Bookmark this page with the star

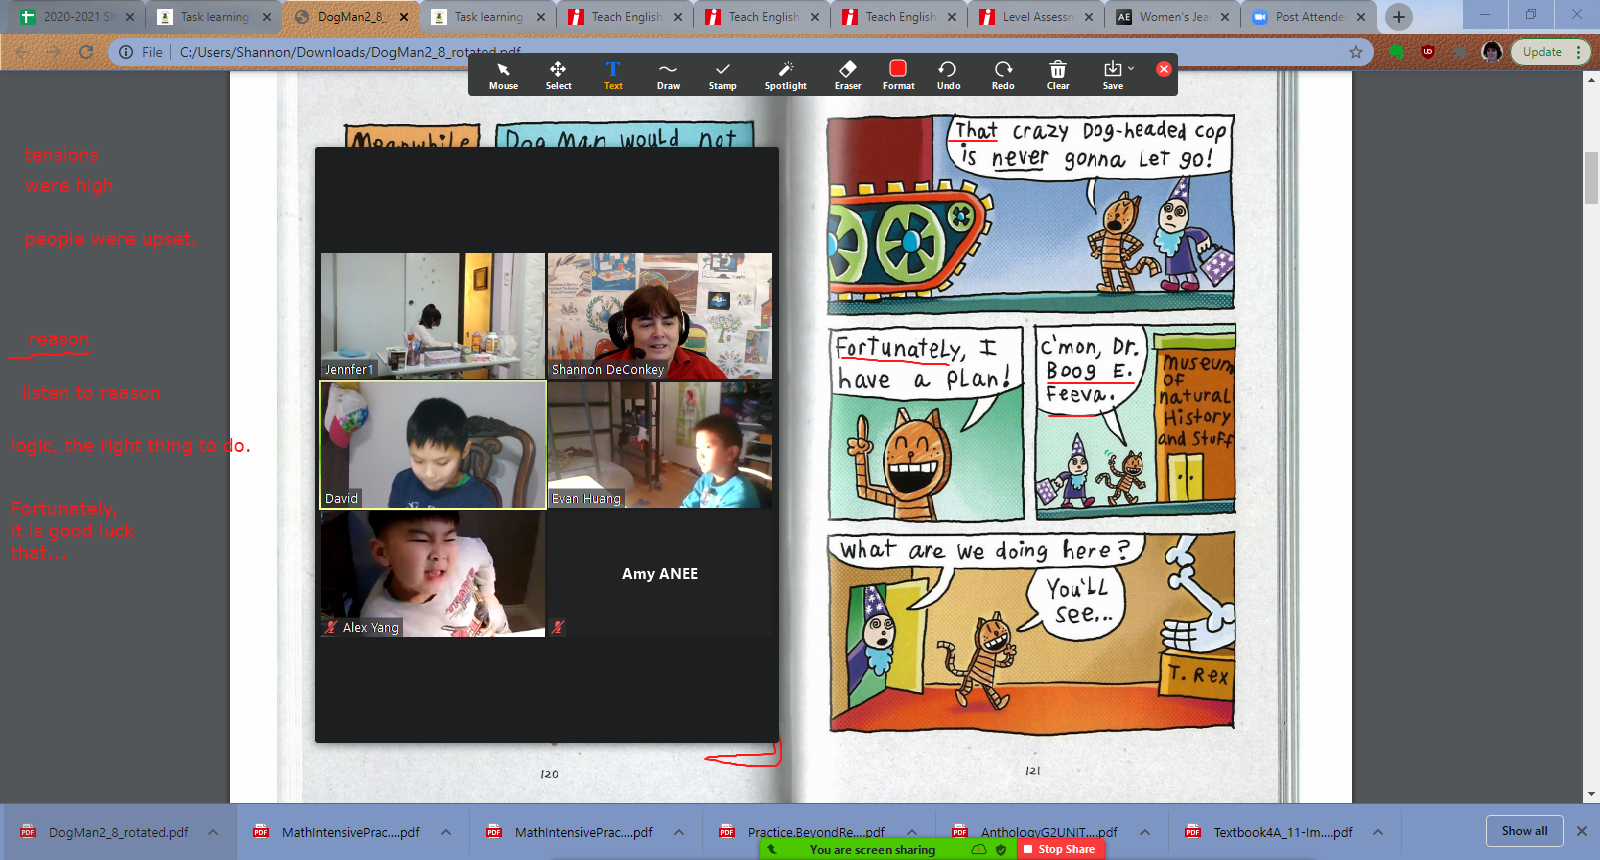(1356, 52)
